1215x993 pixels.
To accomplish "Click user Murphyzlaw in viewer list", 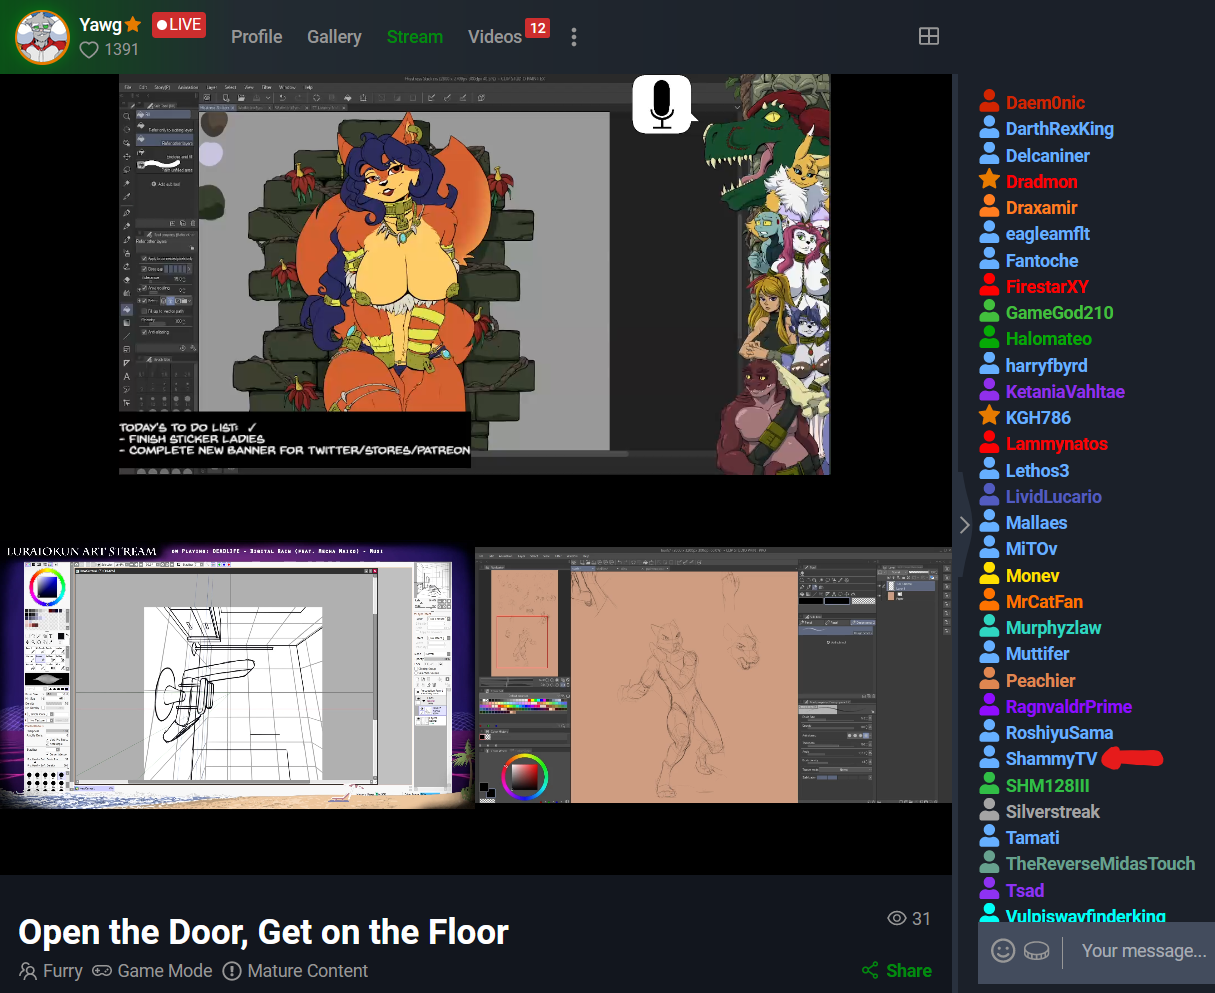I will [1053, 628].
